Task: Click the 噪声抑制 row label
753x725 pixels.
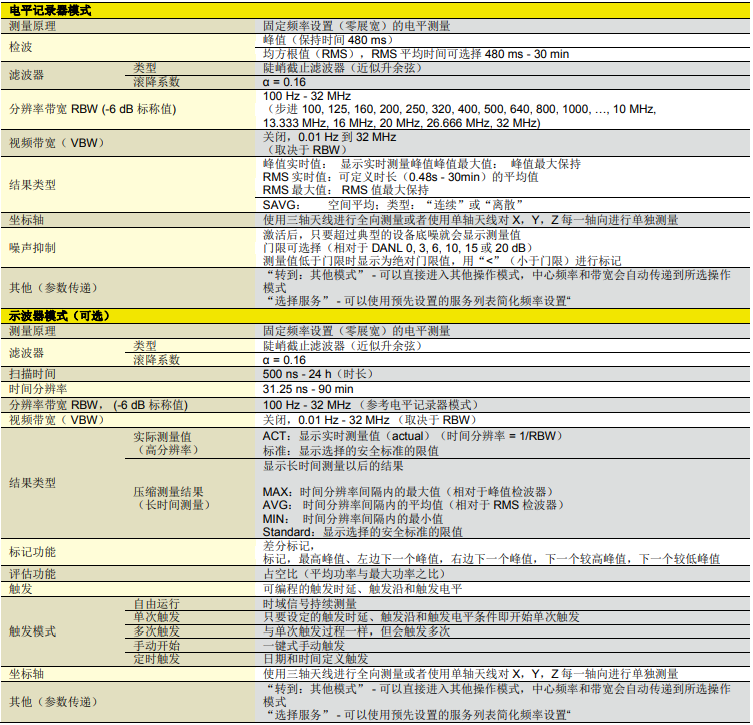Action: pyautogui.click(x=32, y=247)
